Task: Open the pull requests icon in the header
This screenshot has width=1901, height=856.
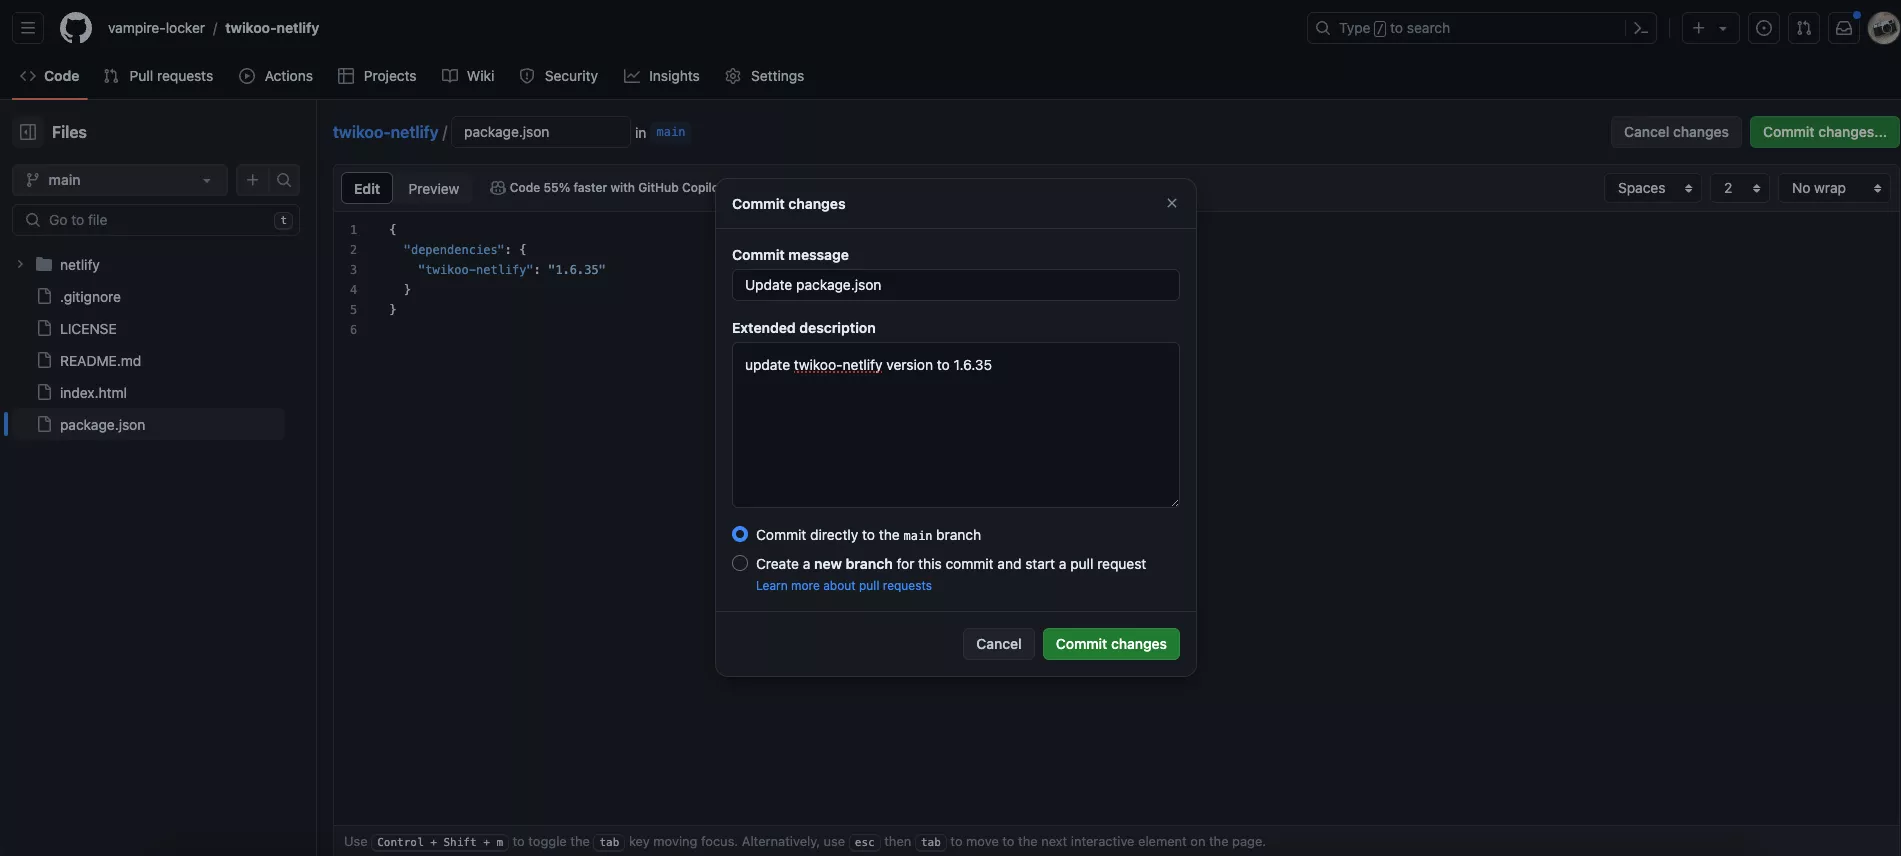Action: click(1804, 28)
